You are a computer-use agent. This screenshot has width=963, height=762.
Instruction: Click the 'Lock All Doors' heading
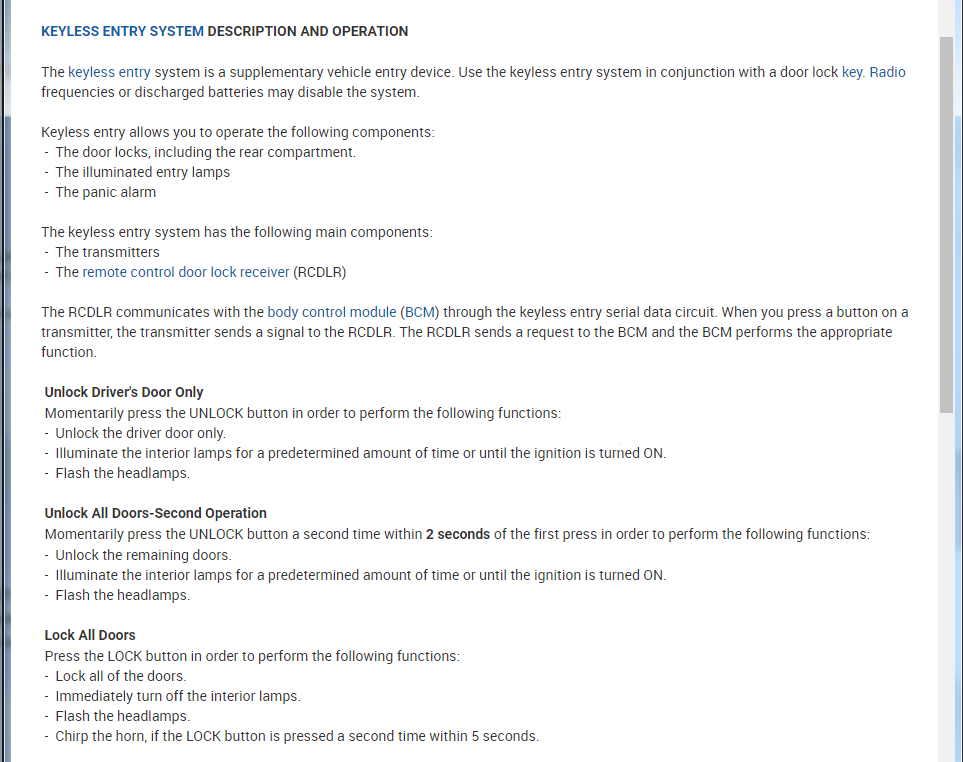[x=90, y=635]
